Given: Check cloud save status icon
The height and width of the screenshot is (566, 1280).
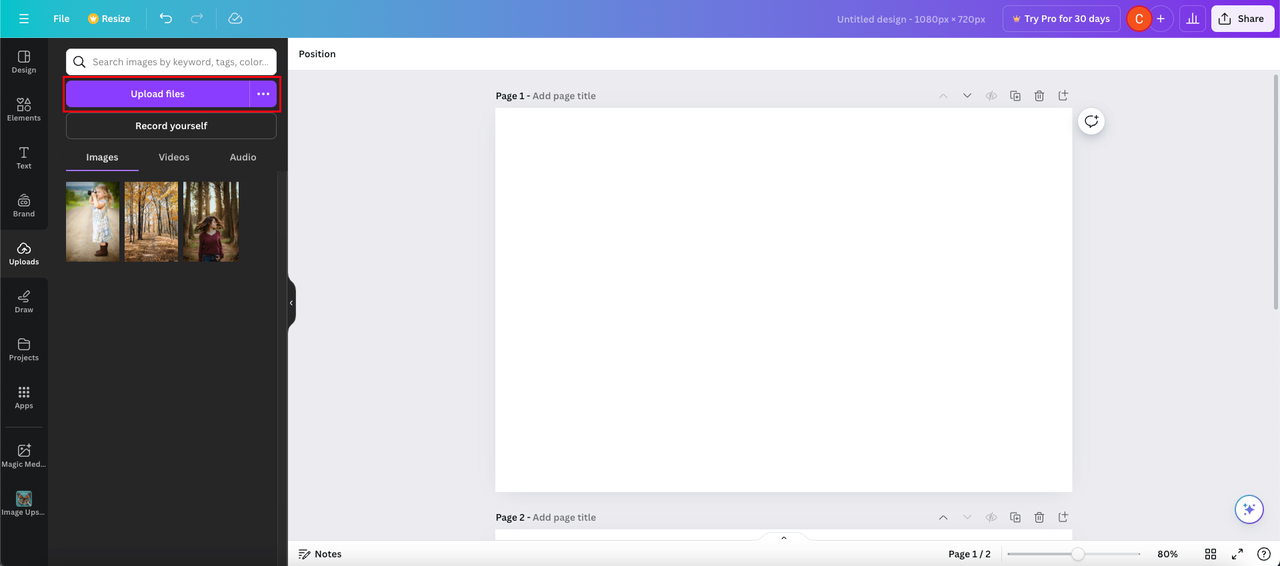Looking at the screenshot, I should click(235, 19).
